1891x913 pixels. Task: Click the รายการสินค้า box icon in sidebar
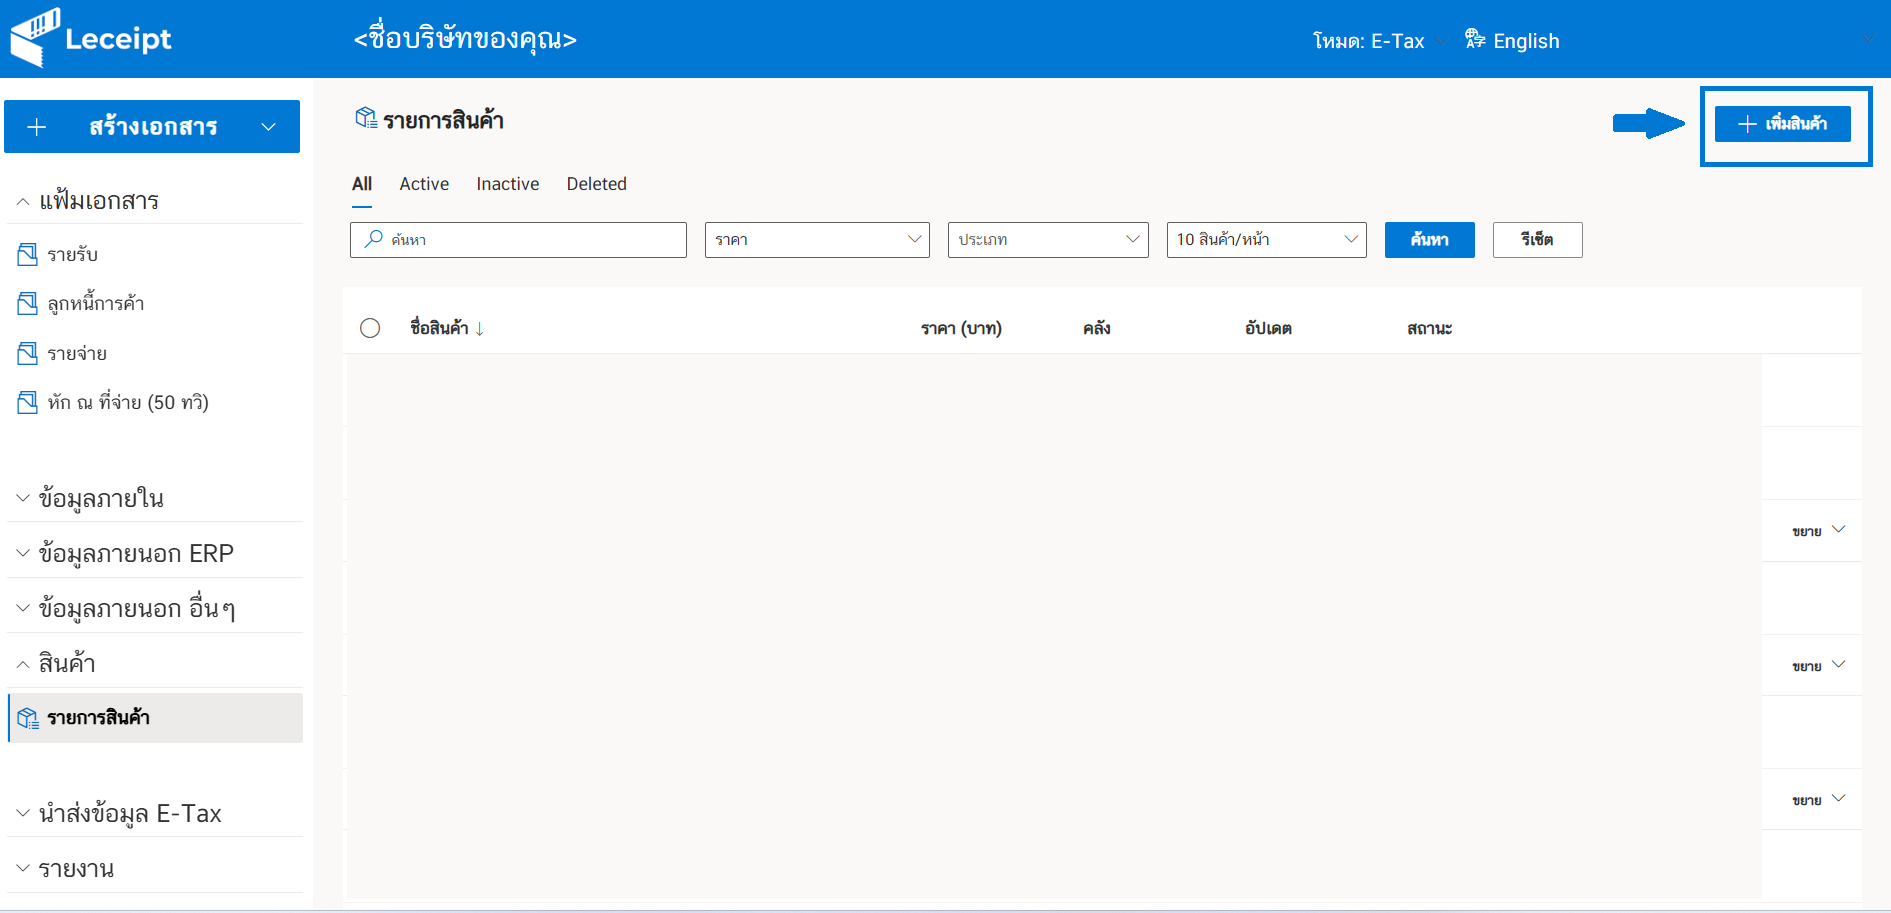(28, 718)
